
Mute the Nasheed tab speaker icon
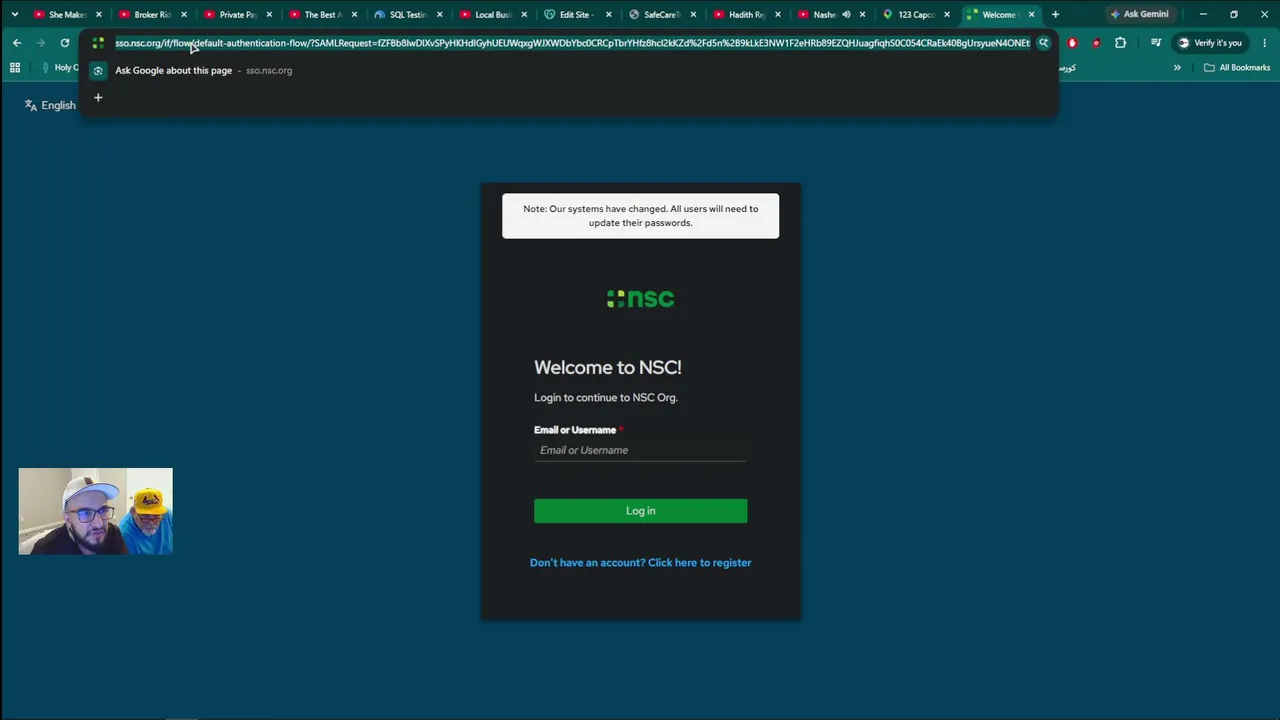(x=846, y=15)
